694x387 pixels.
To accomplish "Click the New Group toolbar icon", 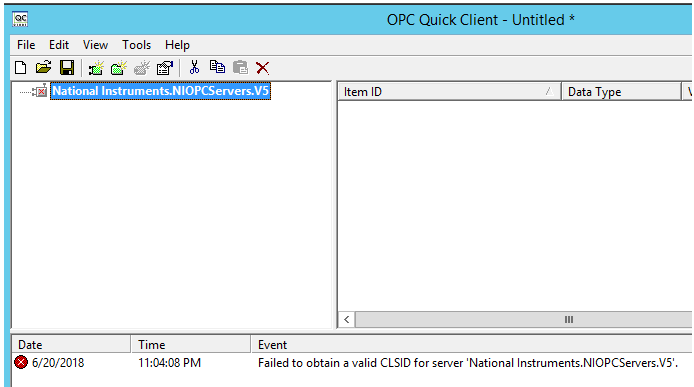I will tap(119, 68).
